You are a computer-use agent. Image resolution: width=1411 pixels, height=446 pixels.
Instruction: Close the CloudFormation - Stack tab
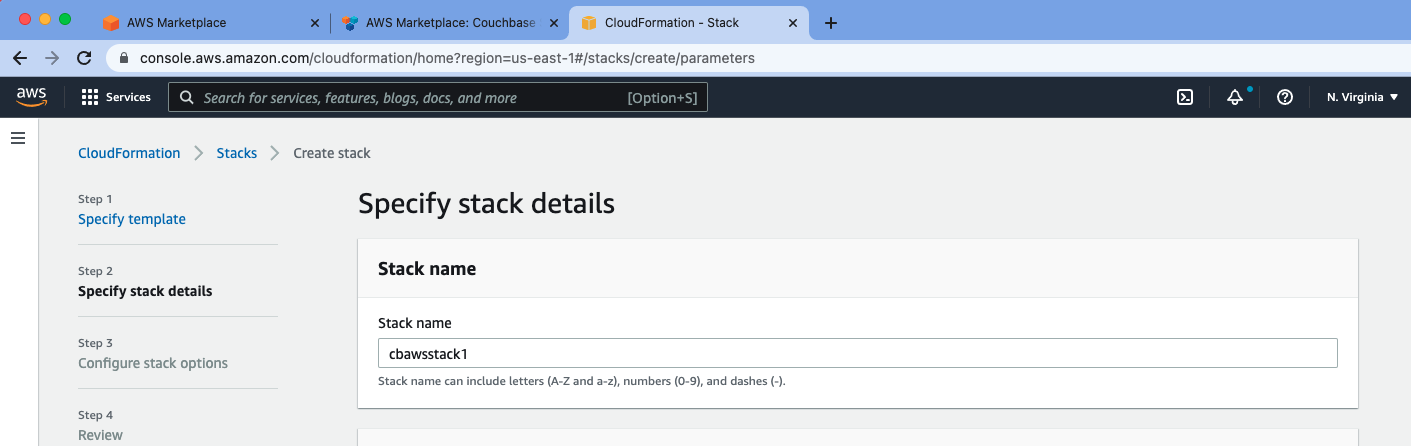792,23
